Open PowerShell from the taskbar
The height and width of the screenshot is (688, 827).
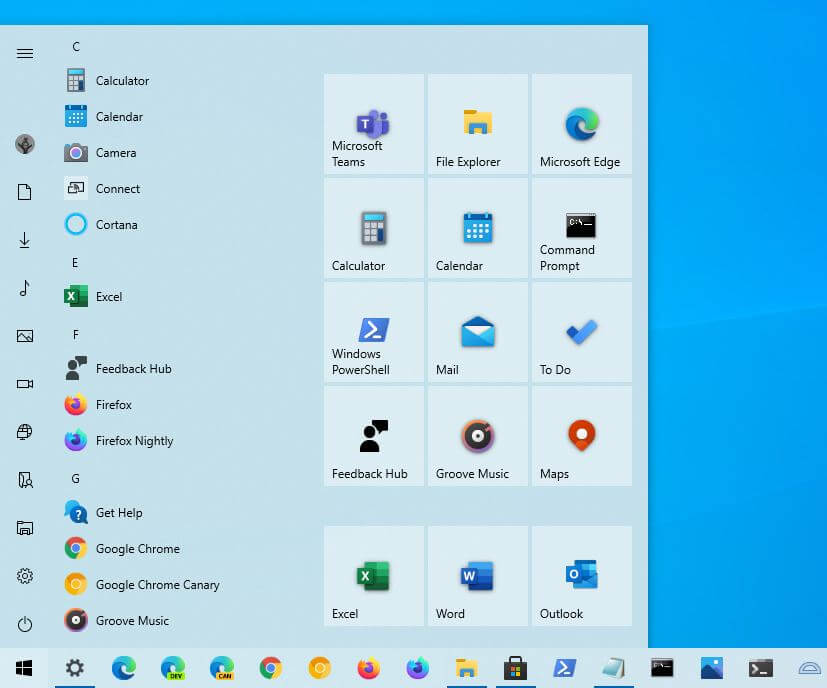click(564, 668)
